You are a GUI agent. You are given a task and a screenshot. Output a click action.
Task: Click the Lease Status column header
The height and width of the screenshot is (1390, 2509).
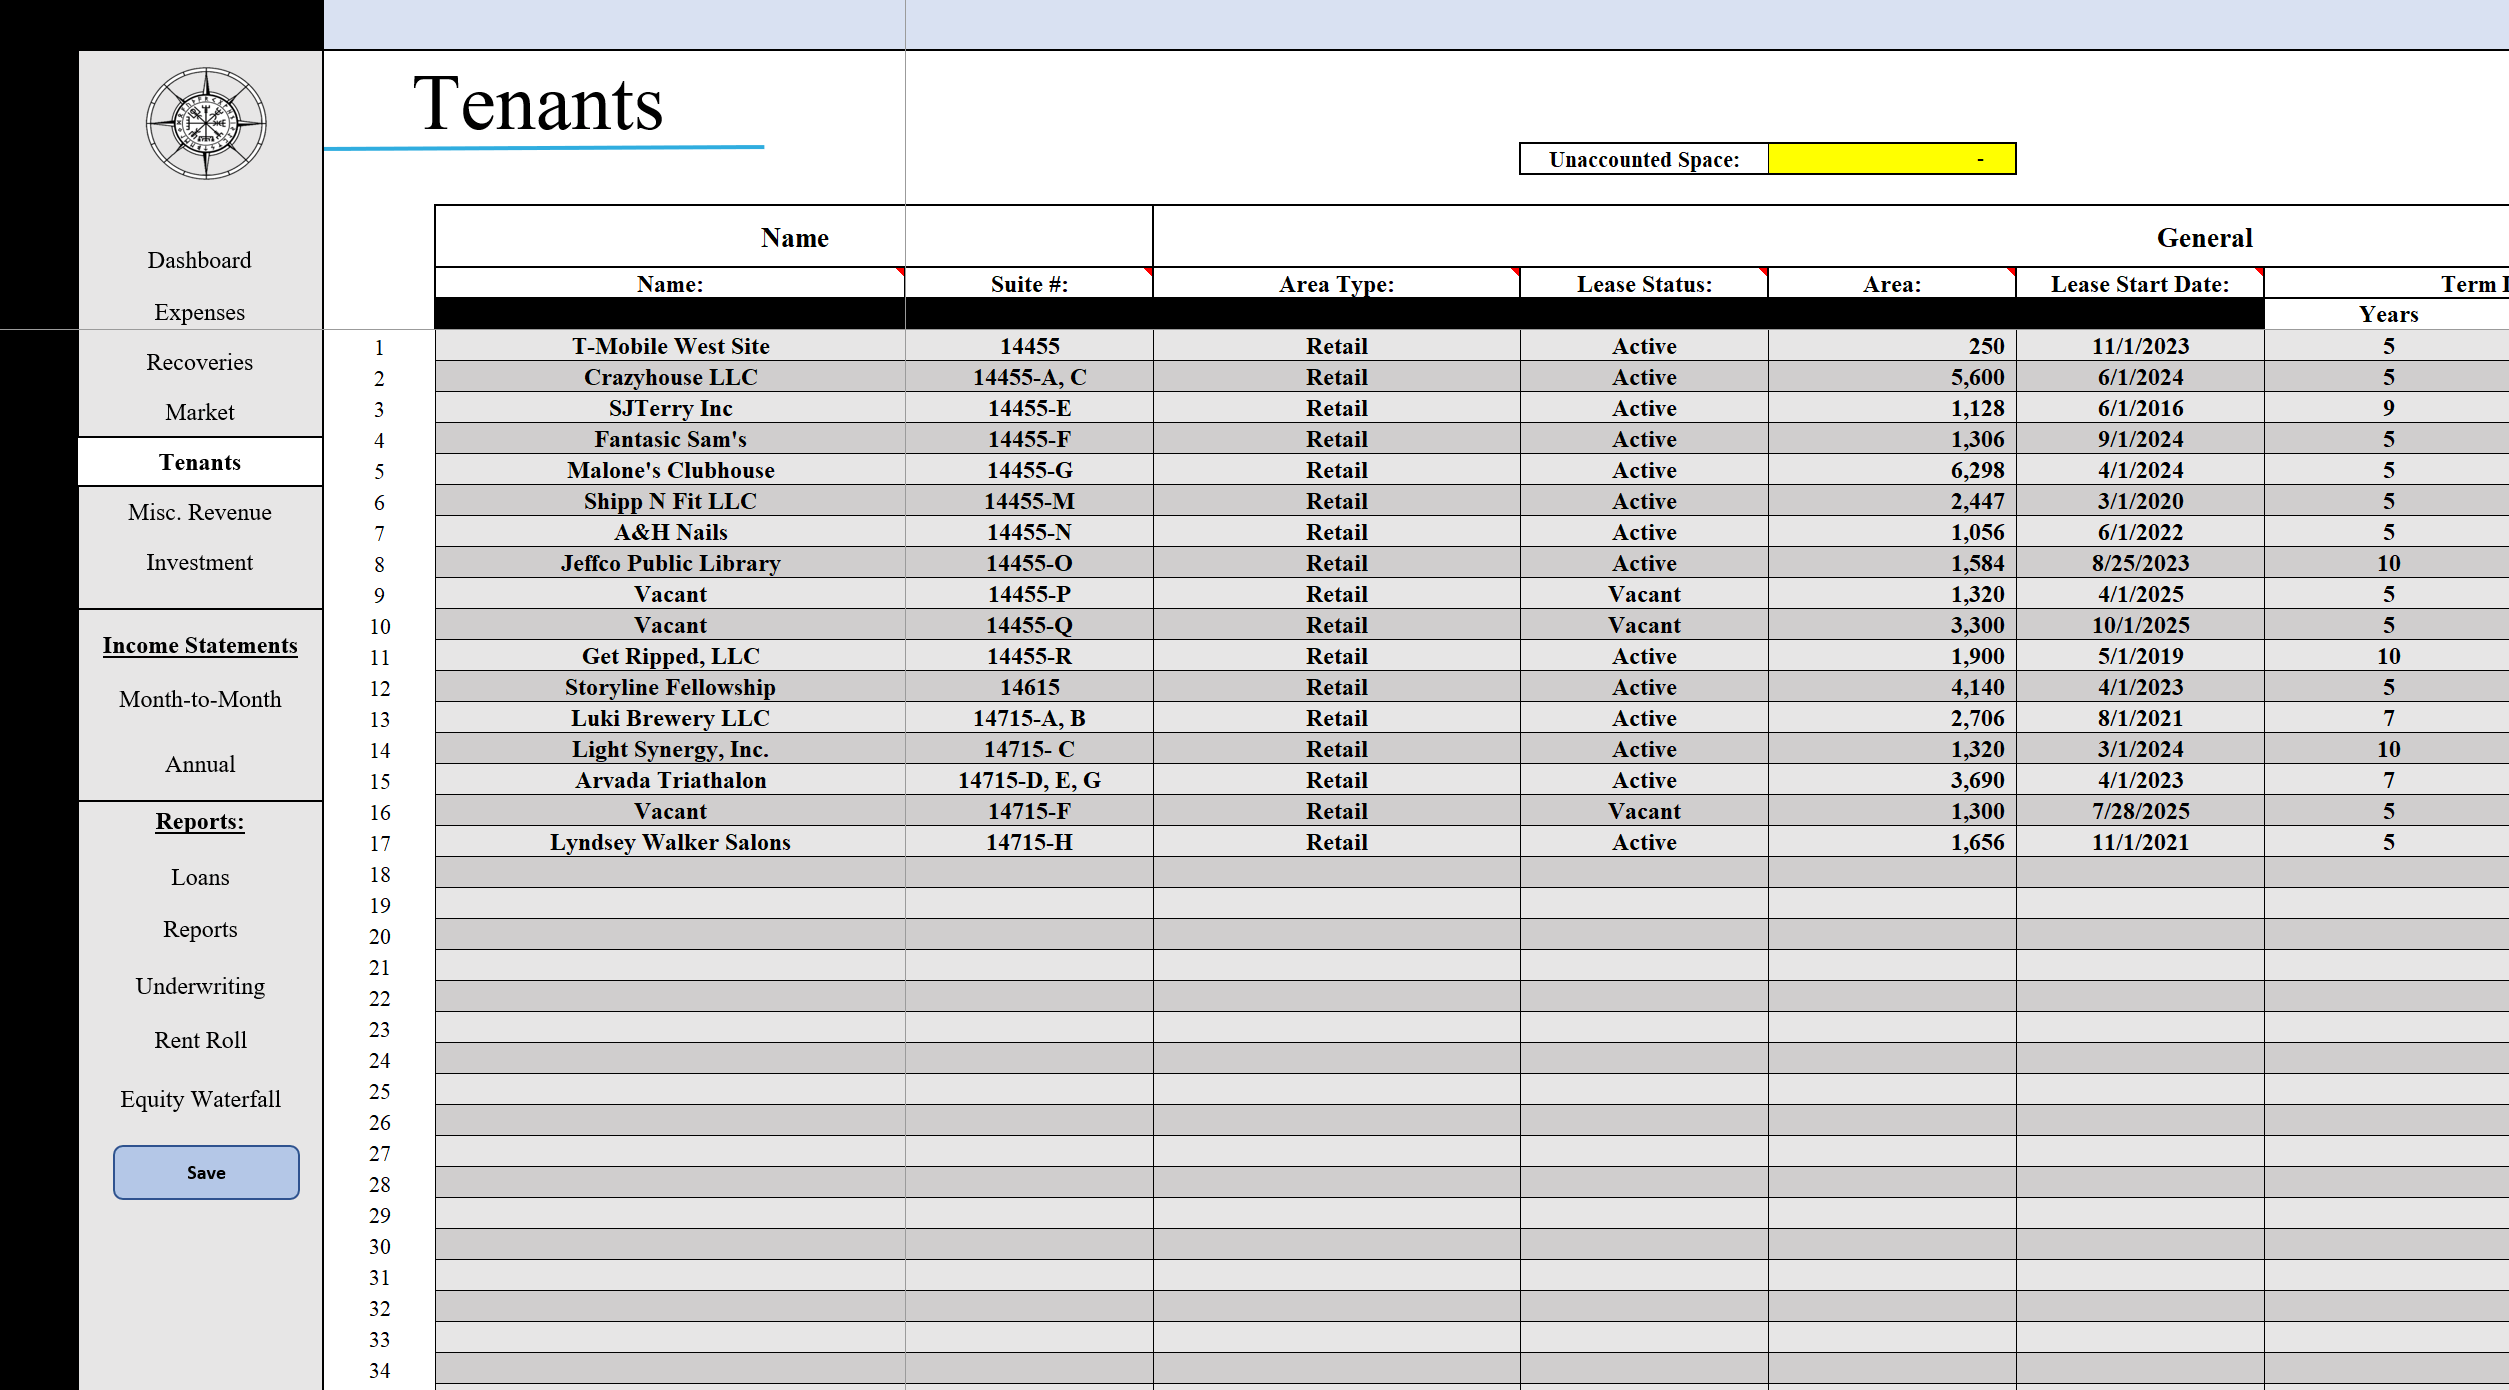[1643, 283]
